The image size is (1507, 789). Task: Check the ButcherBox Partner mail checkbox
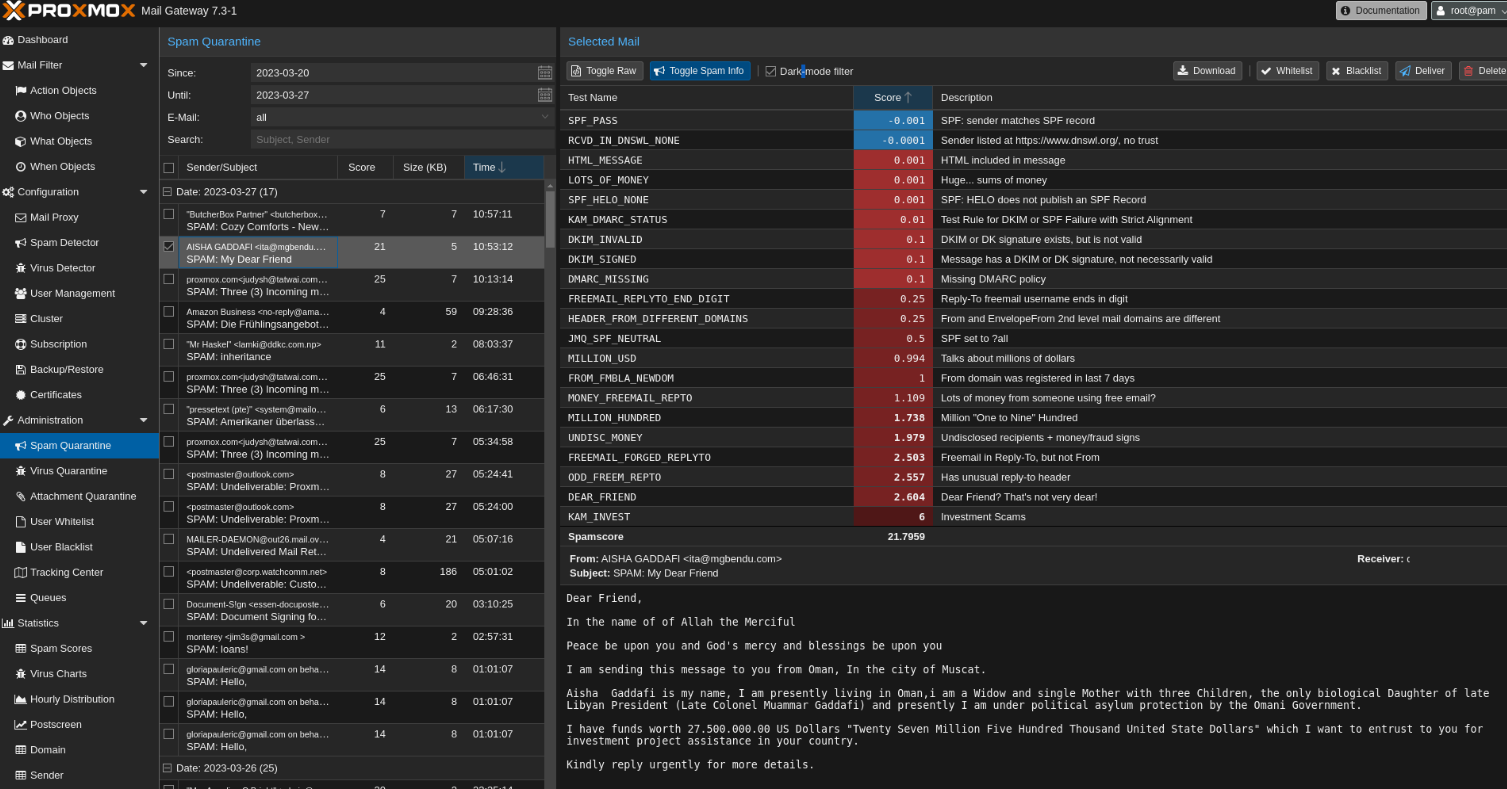pos(169,214)
